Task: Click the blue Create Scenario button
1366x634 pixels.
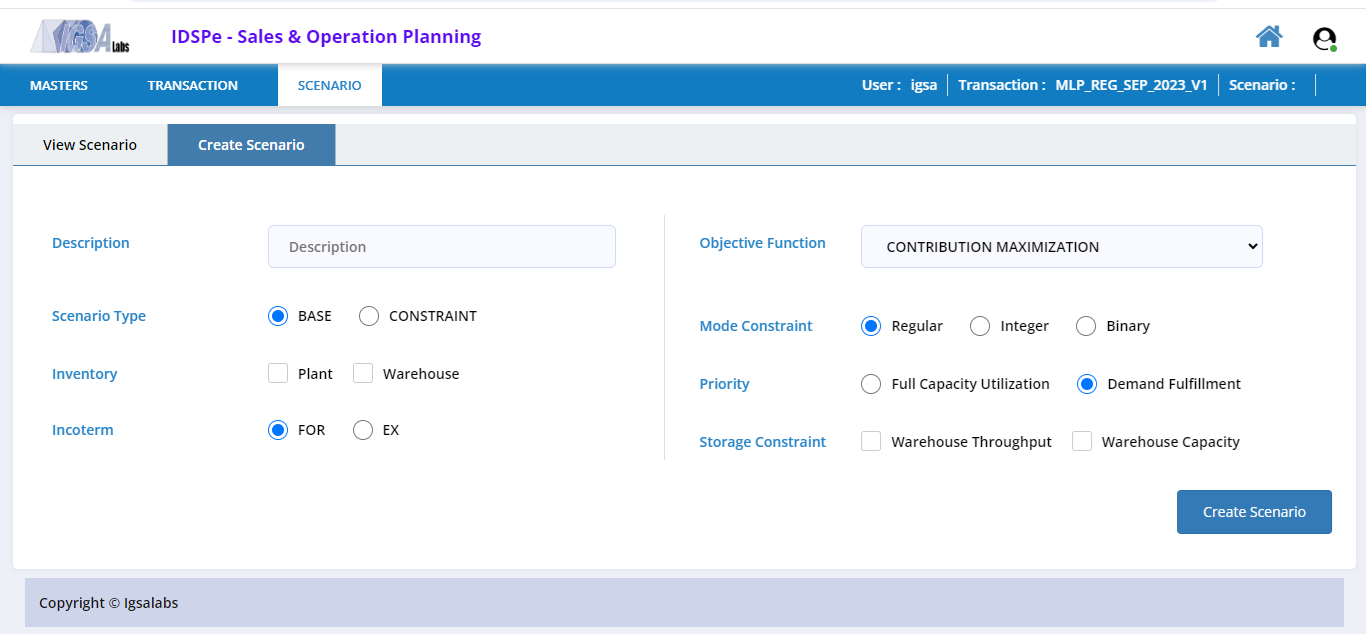Action: (x=1254, y=512)
